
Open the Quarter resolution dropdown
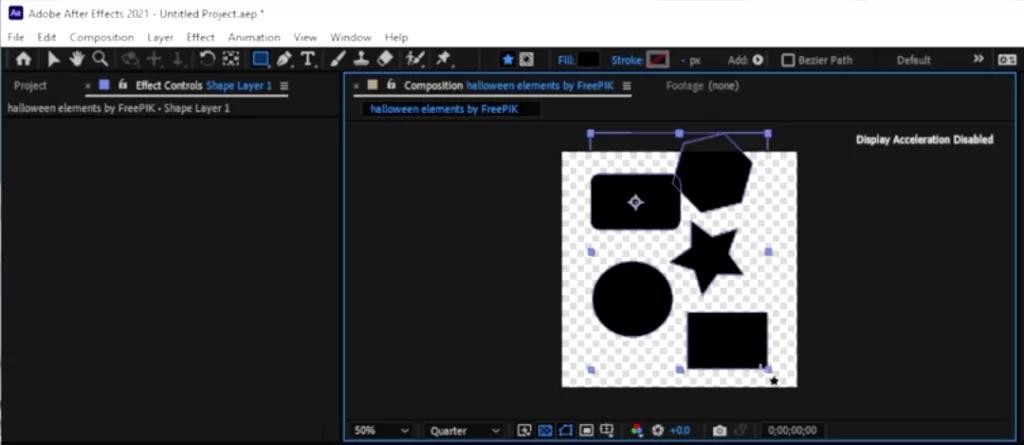[464, 431]
